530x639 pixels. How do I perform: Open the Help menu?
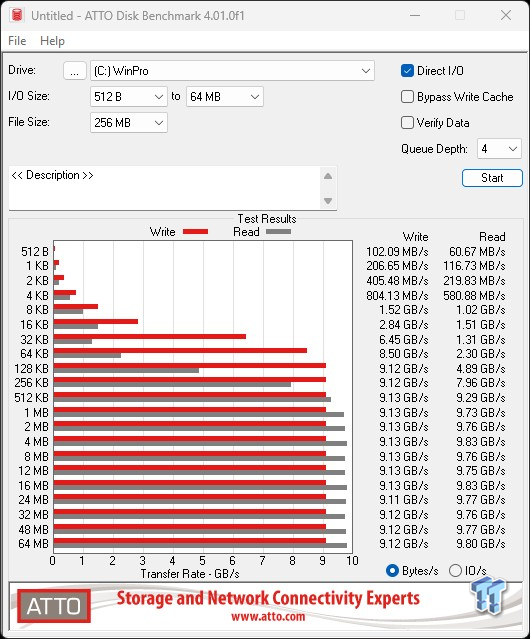click(52, 41)
